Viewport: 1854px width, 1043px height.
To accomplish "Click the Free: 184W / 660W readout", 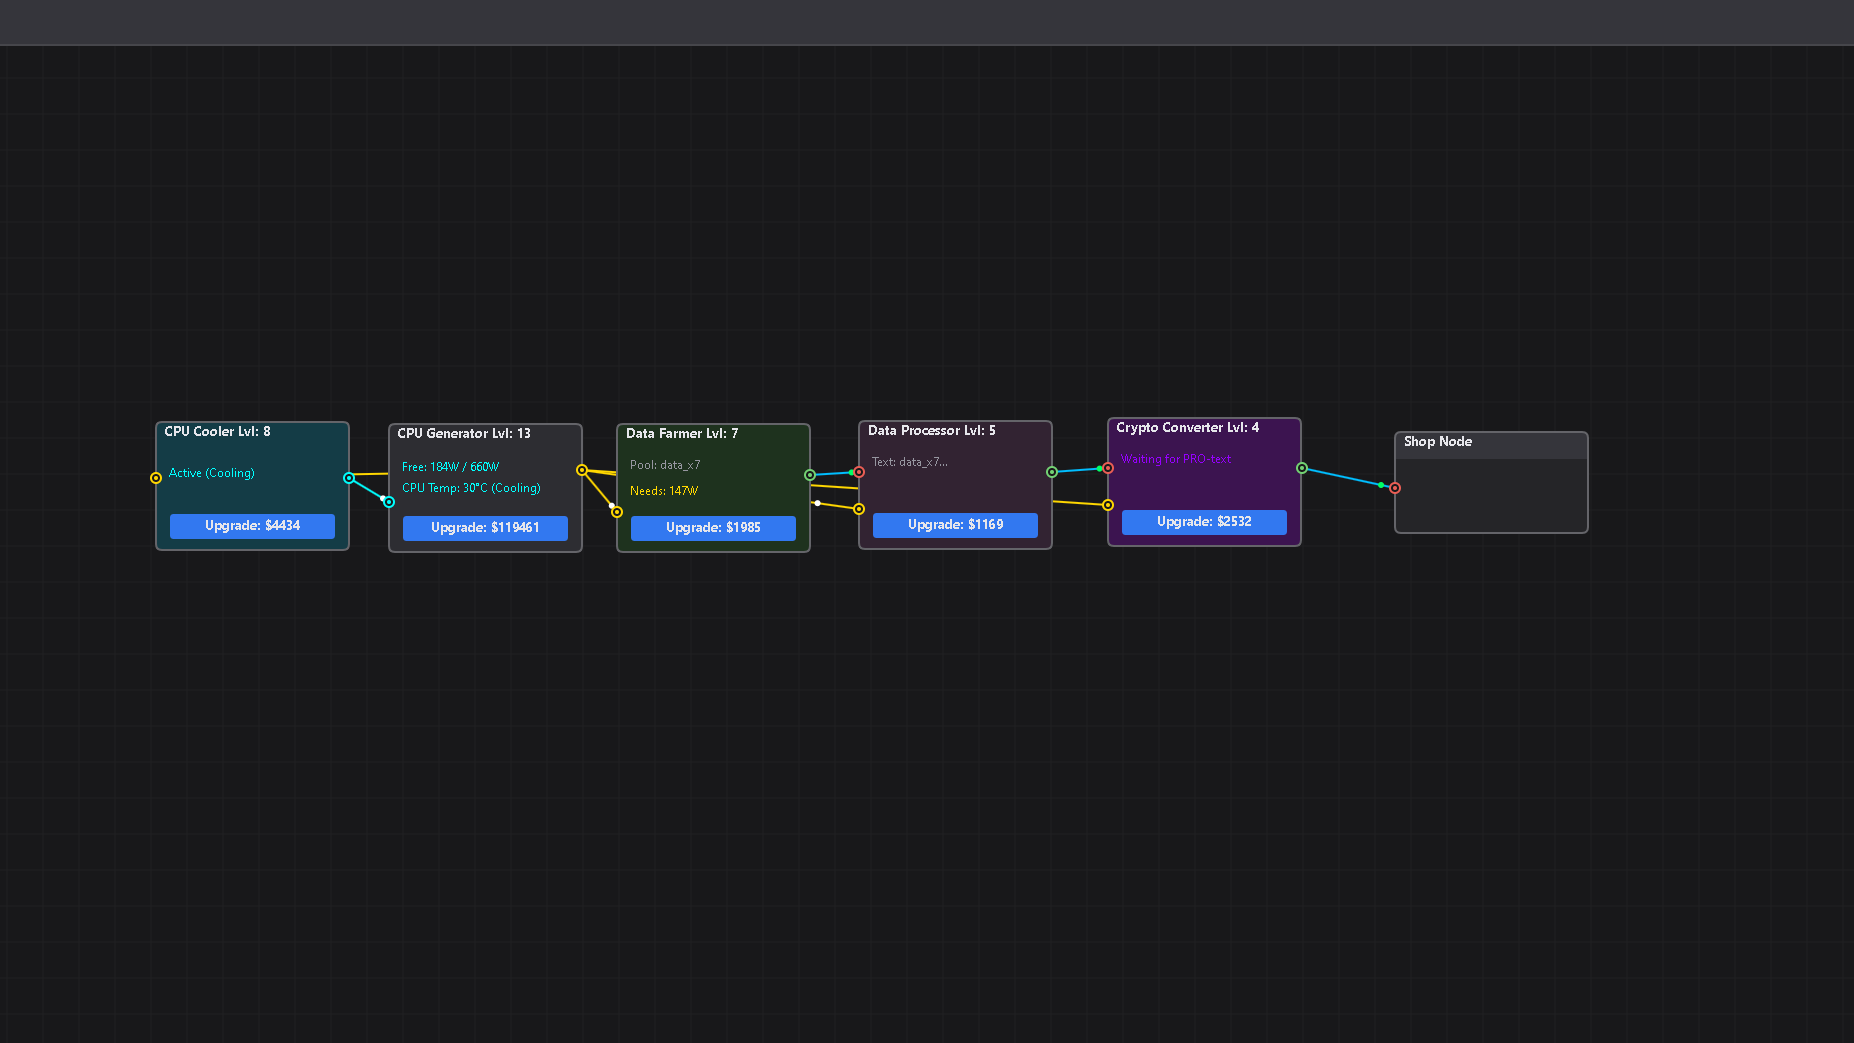I will point(450,467).
